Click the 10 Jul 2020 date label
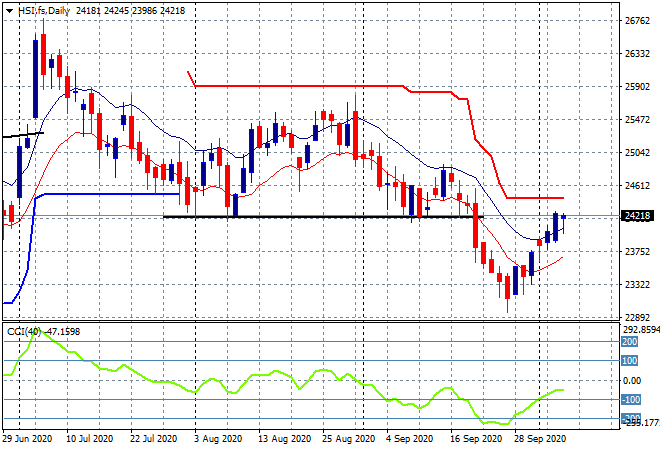The width and height of the screenshot is (660, 450). [x=90, y=439]
